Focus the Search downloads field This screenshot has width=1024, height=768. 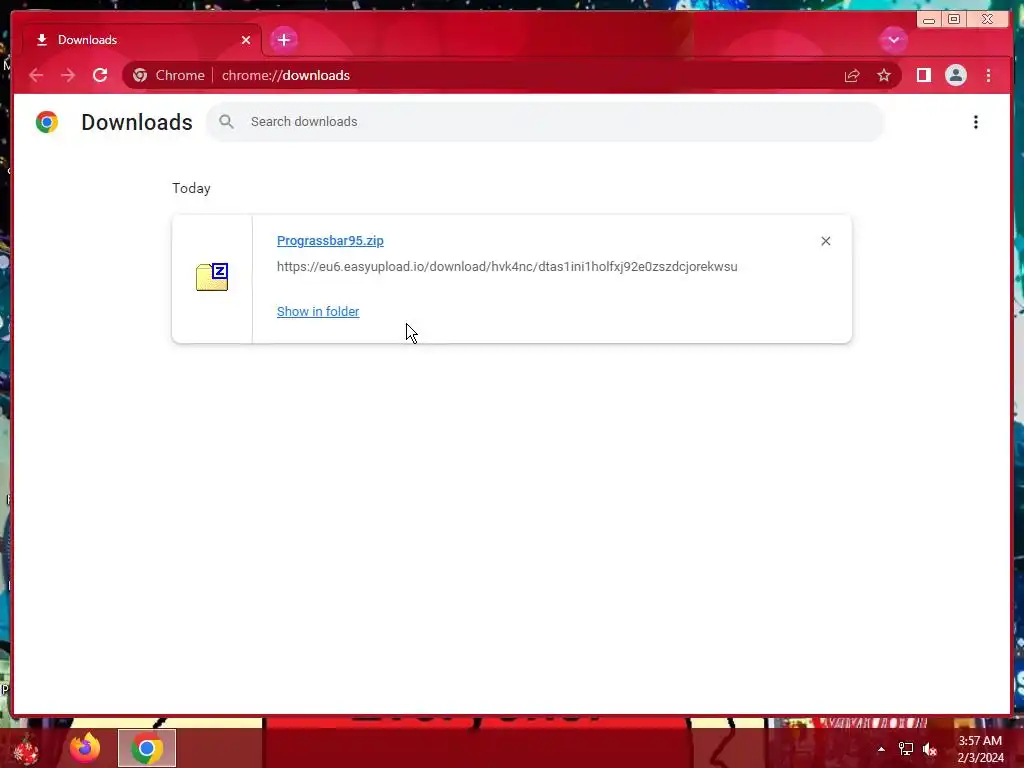545,121
